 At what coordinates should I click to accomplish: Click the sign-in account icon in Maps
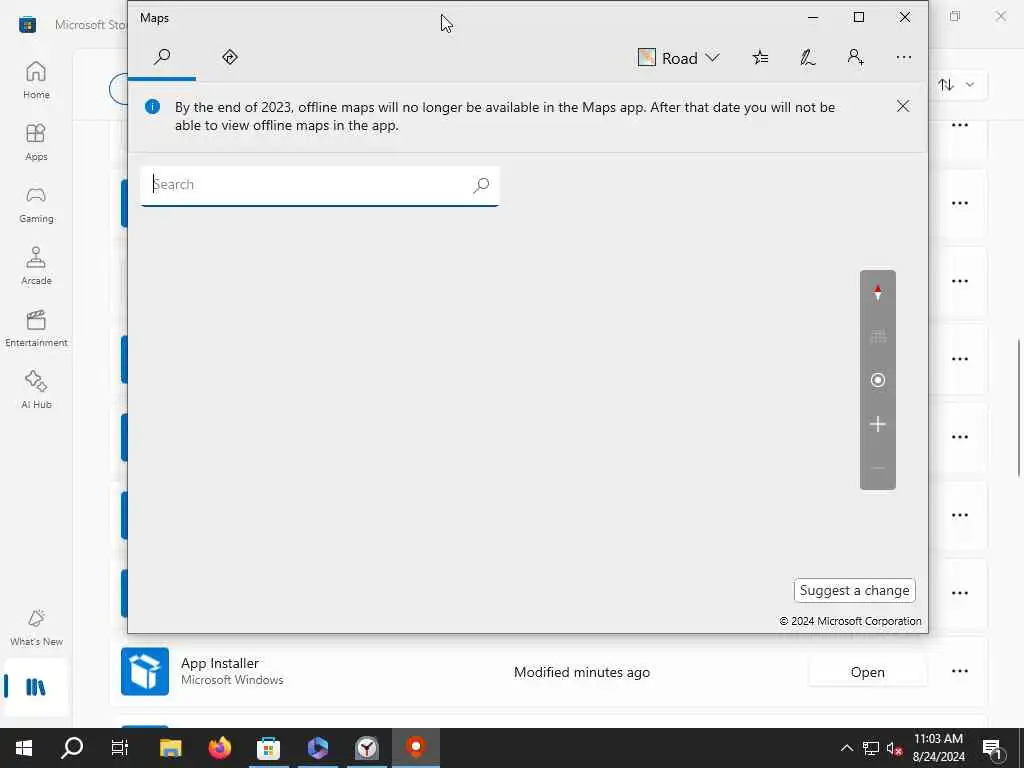pos(856,58)
